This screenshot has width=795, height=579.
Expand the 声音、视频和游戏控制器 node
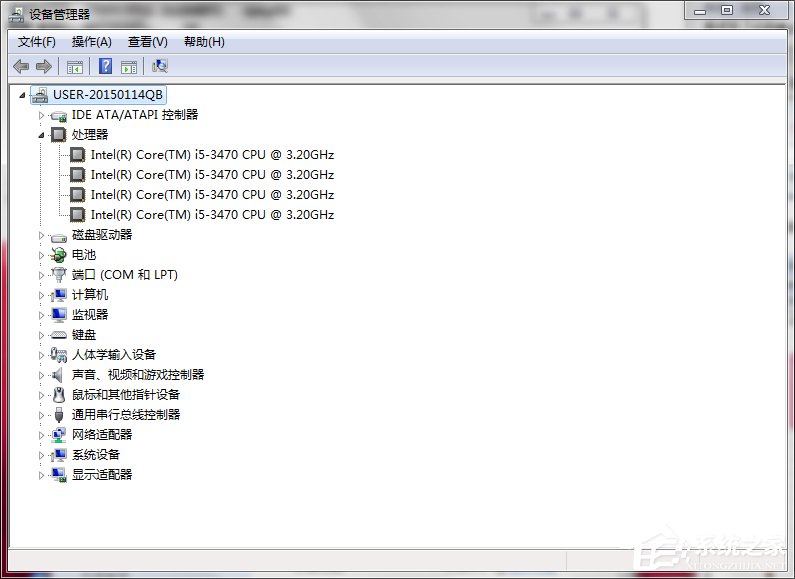41,375
